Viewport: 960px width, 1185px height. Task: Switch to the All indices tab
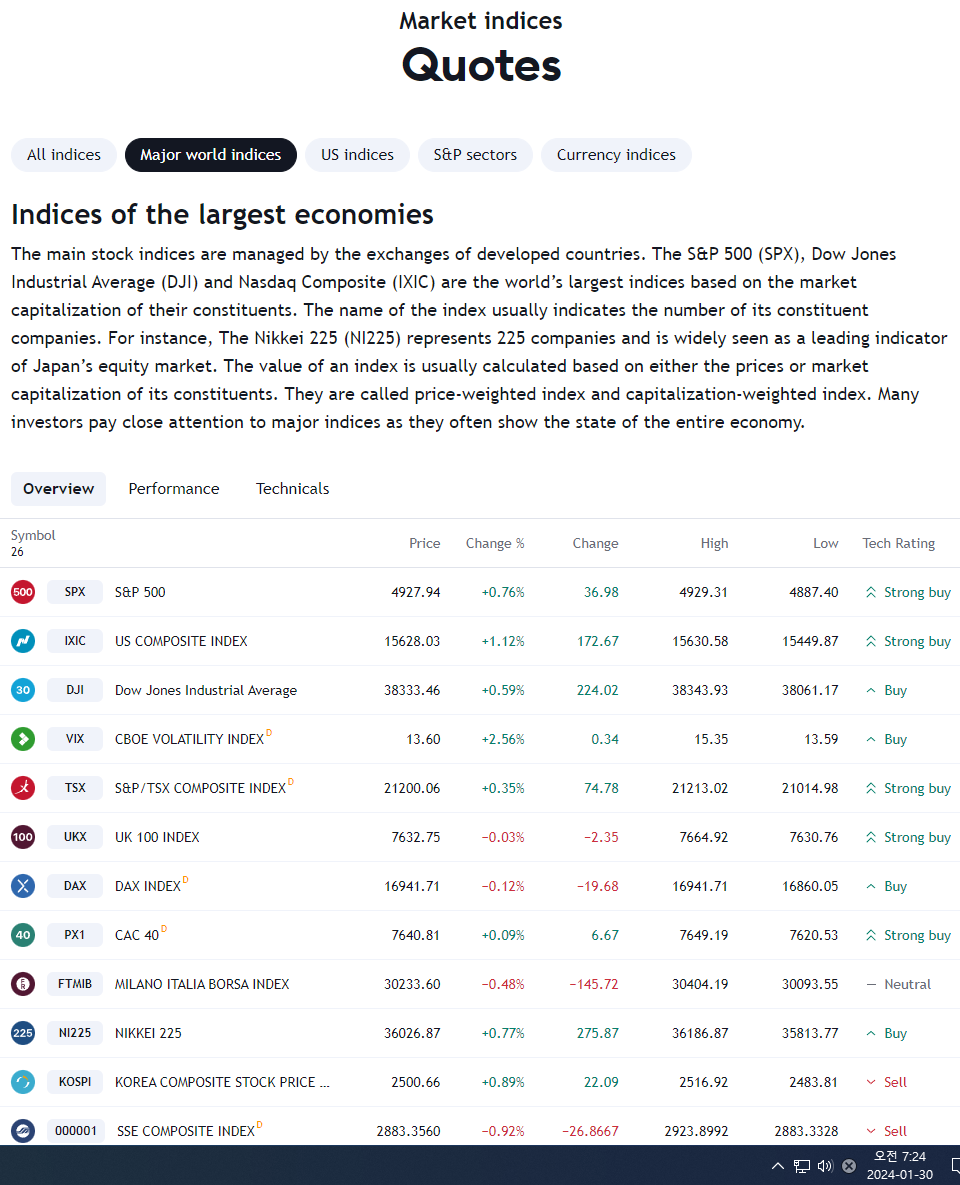(63, 155)
